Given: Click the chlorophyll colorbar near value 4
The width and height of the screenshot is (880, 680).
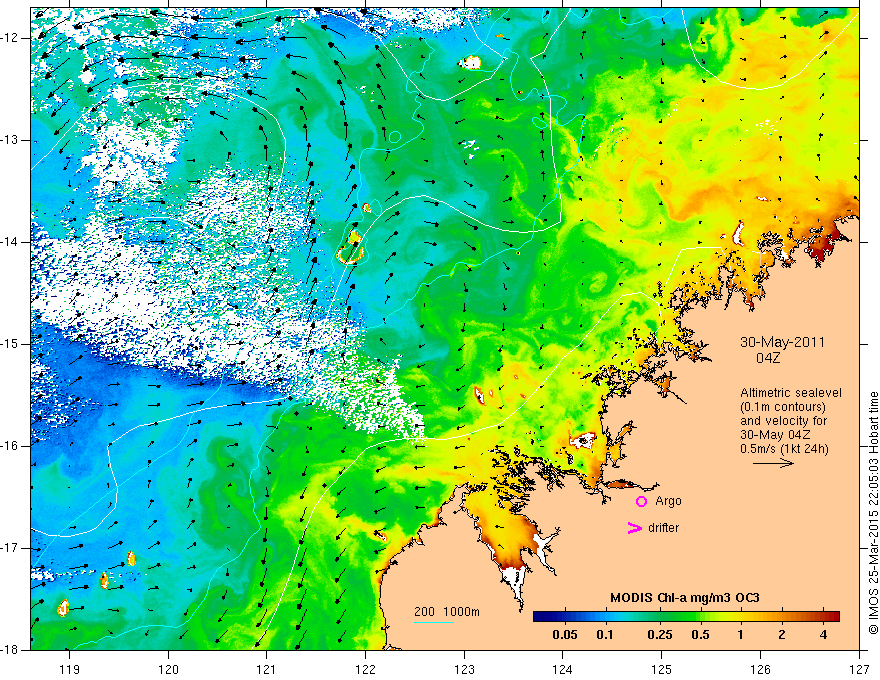Looking at the screenshot, I should [823, 616].
